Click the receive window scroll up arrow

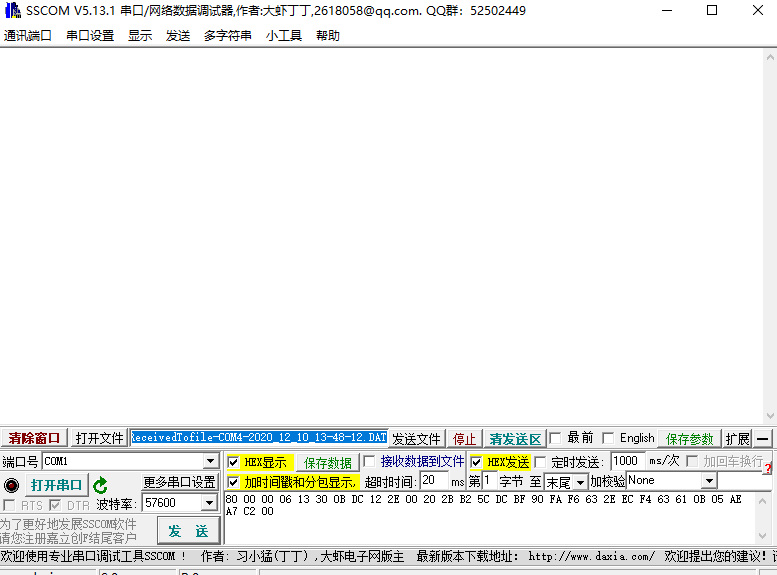770,58
